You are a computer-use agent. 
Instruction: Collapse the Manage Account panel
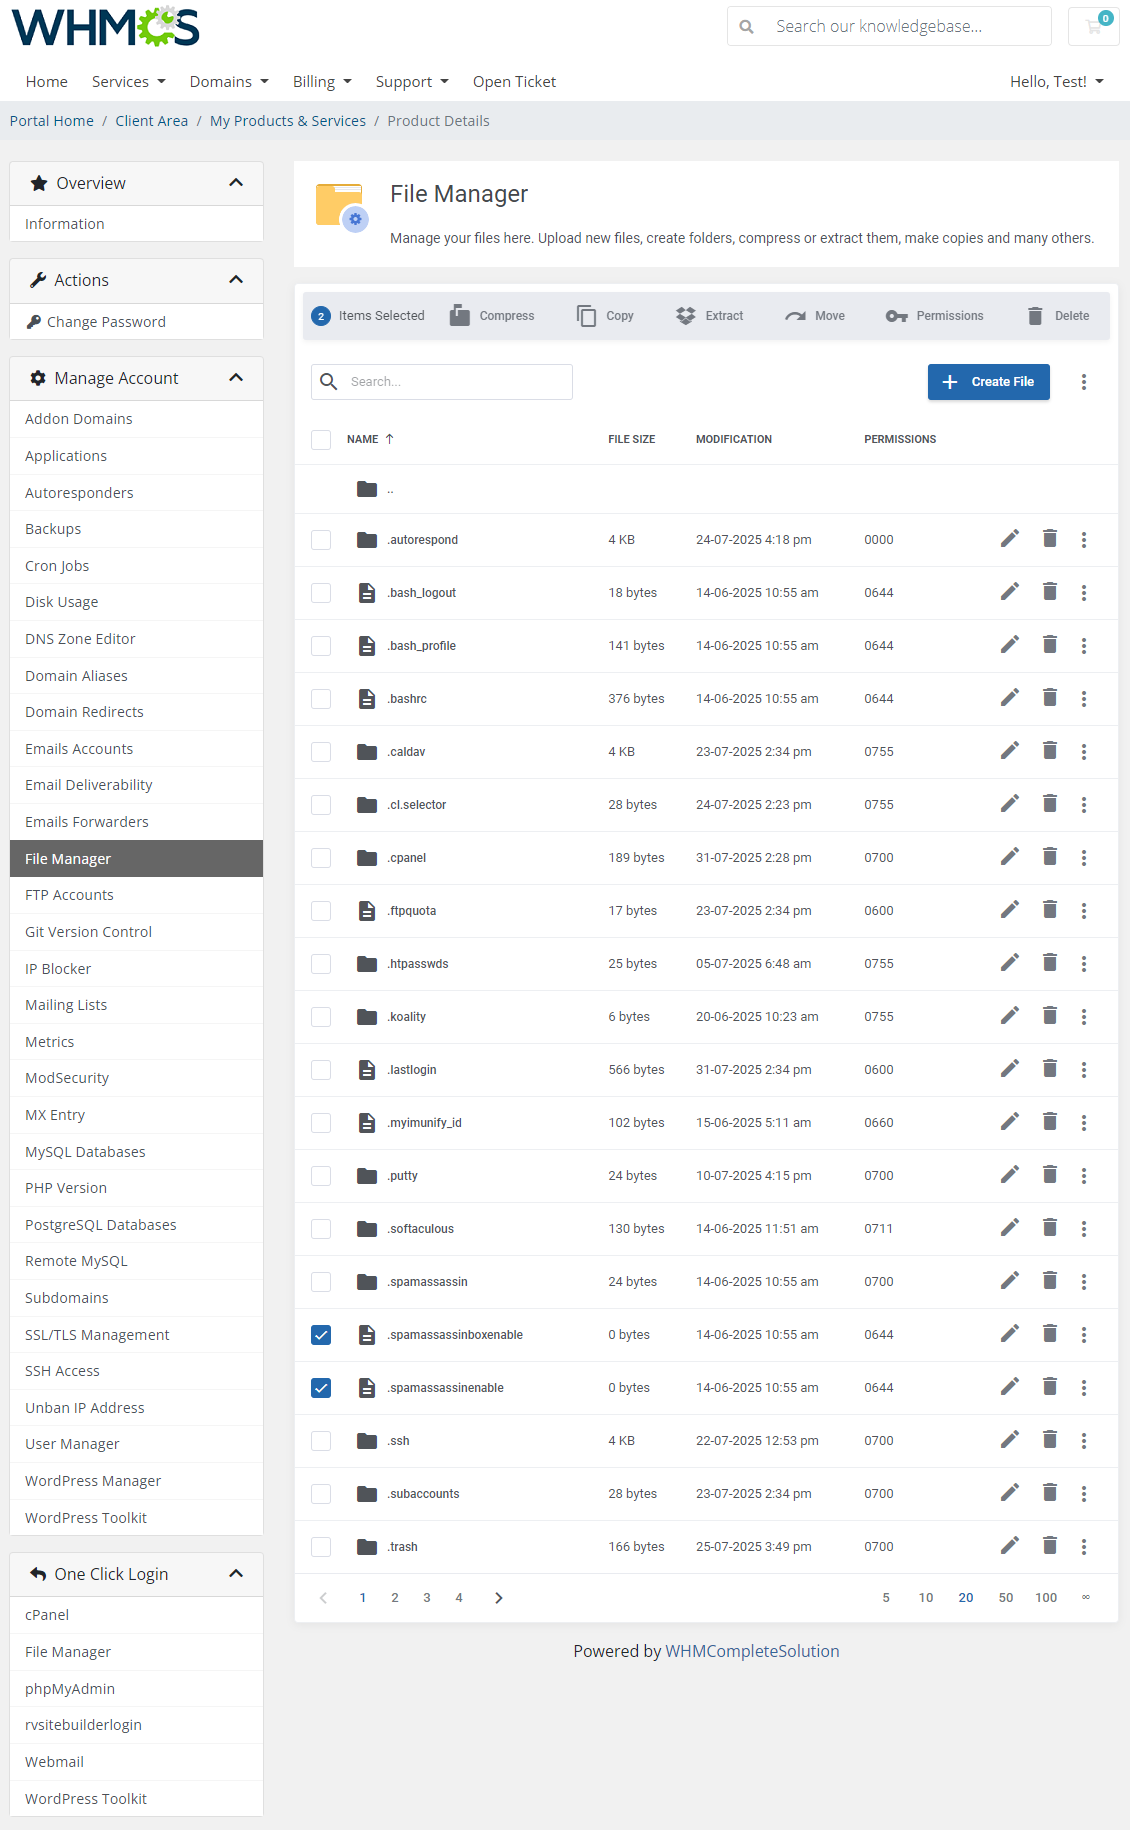[x=236, y=378]
